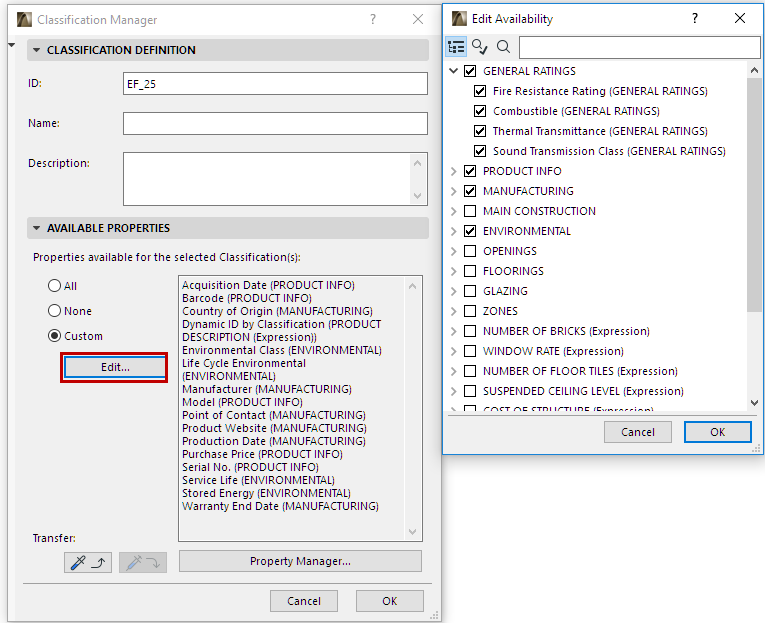
Task: Uncheck the ENVIRONMENTAL checkbox
Action: click(470, 231)
